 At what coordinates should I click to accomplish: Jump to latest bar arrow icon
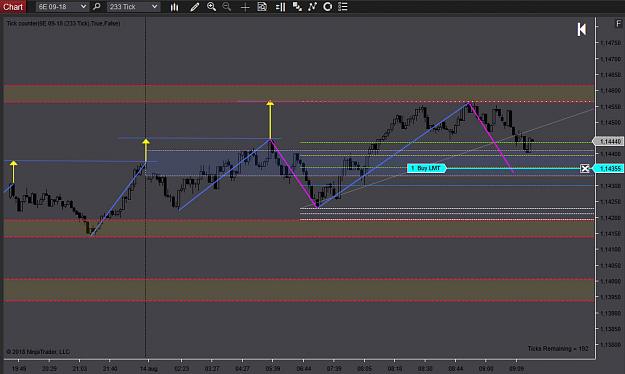click(x=582, y=29)
